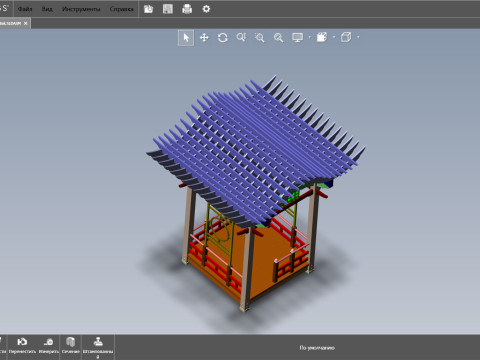The height and width of the screenshot is (360, 480).
Task: Activate the Rotate view tool
Action: [x=223, y=38]
